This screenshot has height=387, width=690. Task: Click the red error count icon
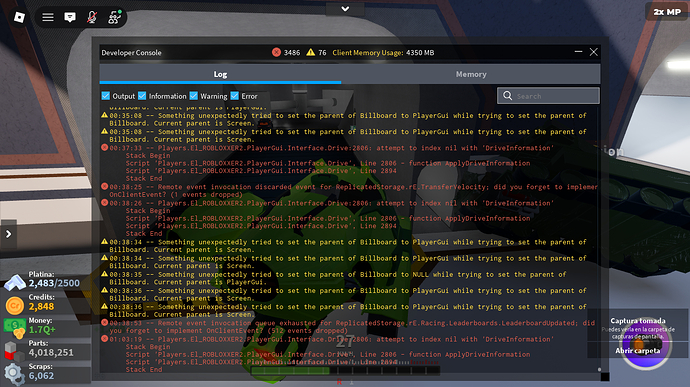click(276, 52)
